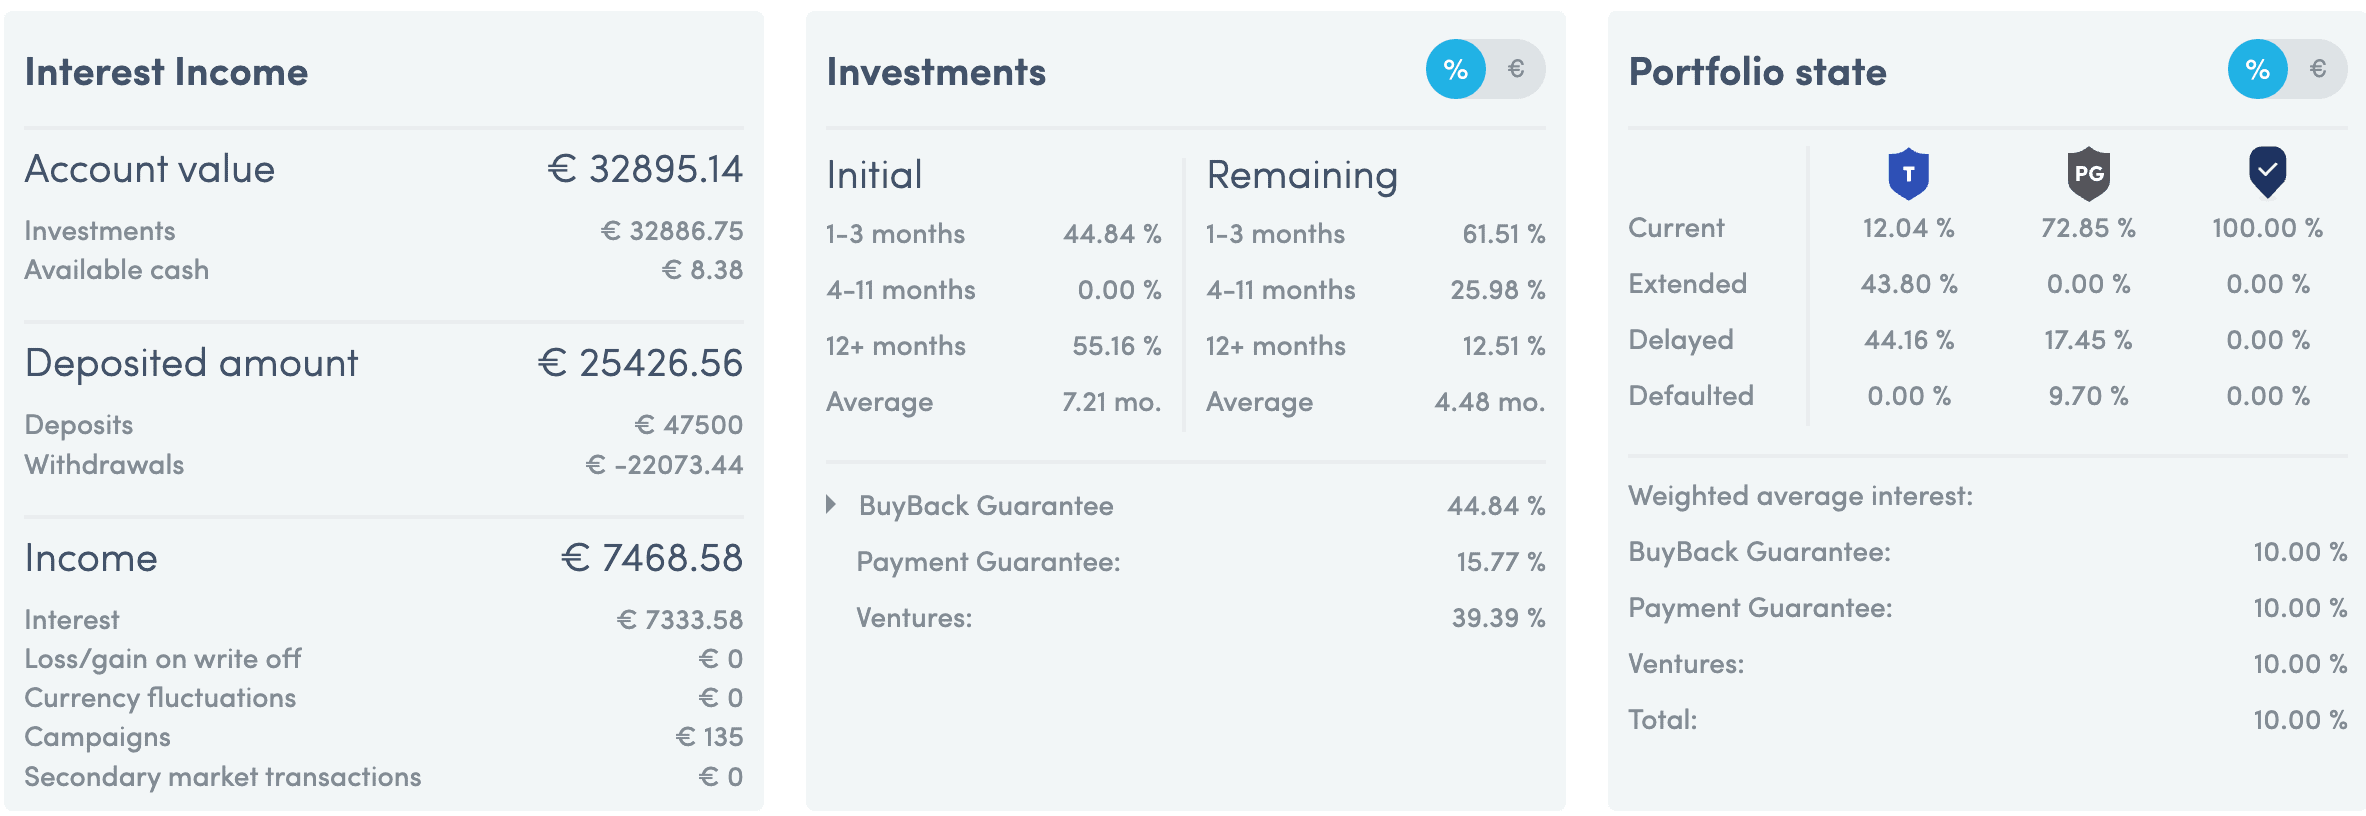Image resolution: width=2366 pixels, height=816 pixels.
Task: Click the BuyBack Guarantee label in Investments
Action: pyautogui.click(x=986, y=505)
